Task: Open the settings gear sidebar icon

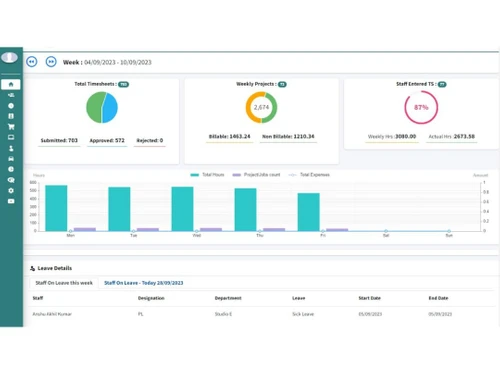Action: pos(11,191)
